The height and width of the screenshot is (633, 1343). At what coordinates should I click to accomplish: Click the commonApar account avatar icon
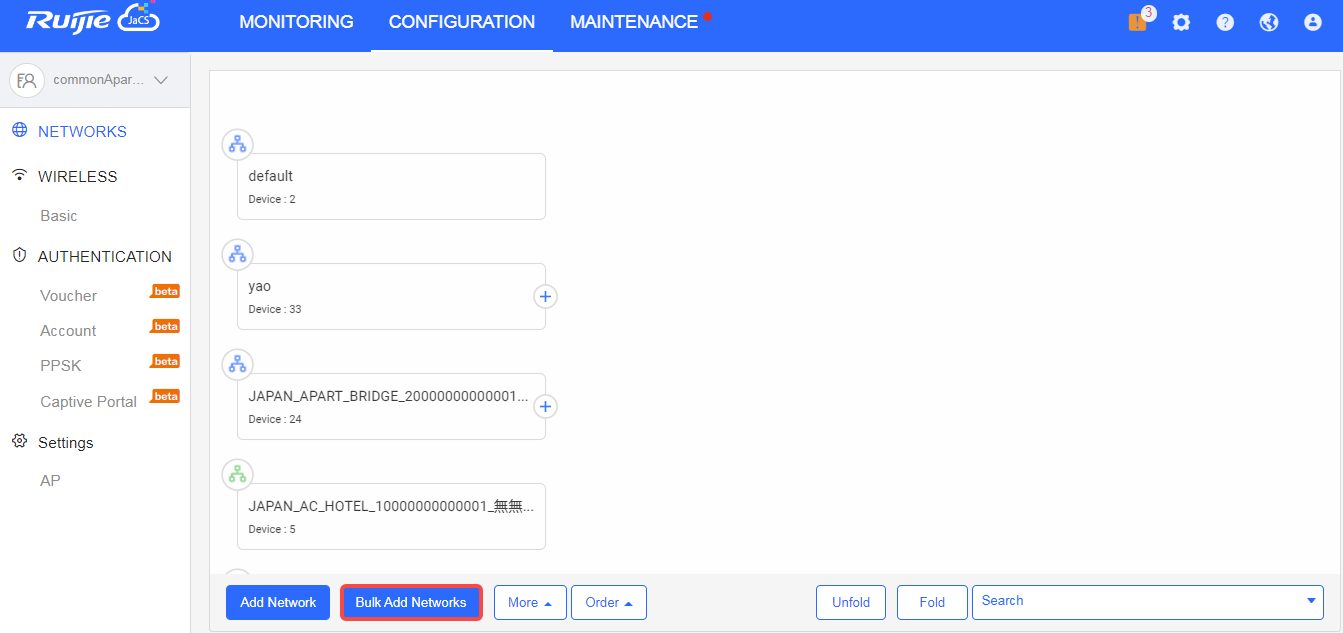click(x=27, y=80)
